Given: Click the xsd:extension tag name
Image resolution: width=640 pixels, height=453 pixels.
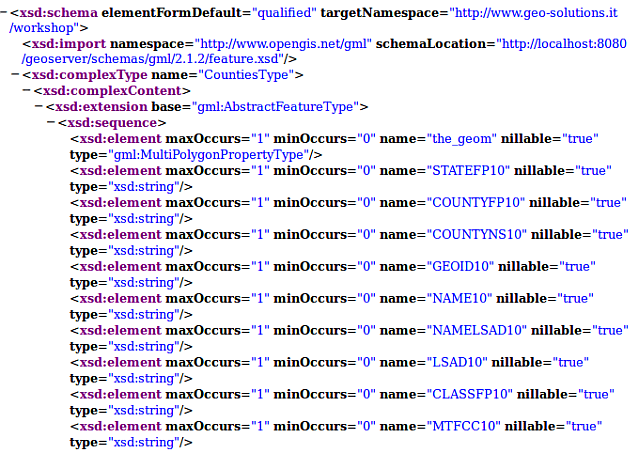Looking at the screenshot, I should [101, 107].
